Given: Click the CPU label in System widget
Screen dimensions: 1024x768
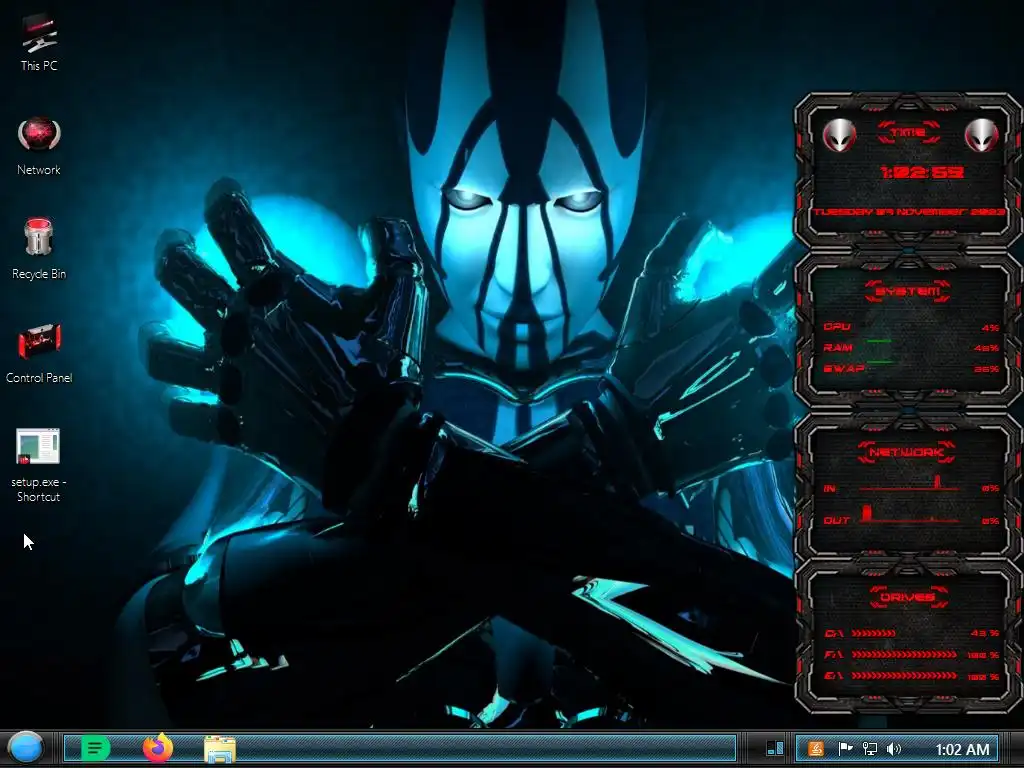Looking at the screenshot, I should click(837, 327).
